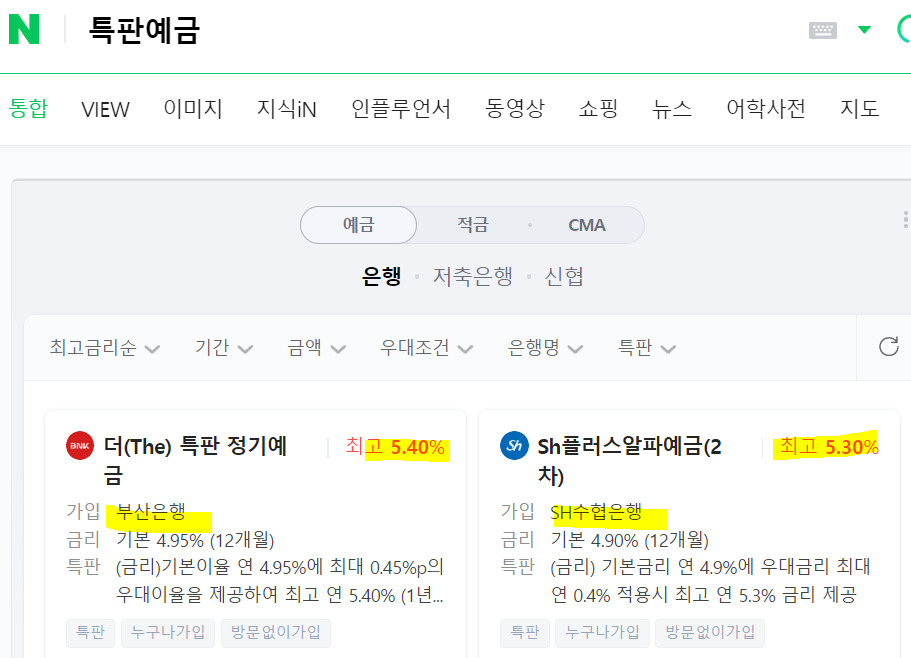Click the search magnifier icon
This screenshot has width=911, height=658.
coord(904,29)
